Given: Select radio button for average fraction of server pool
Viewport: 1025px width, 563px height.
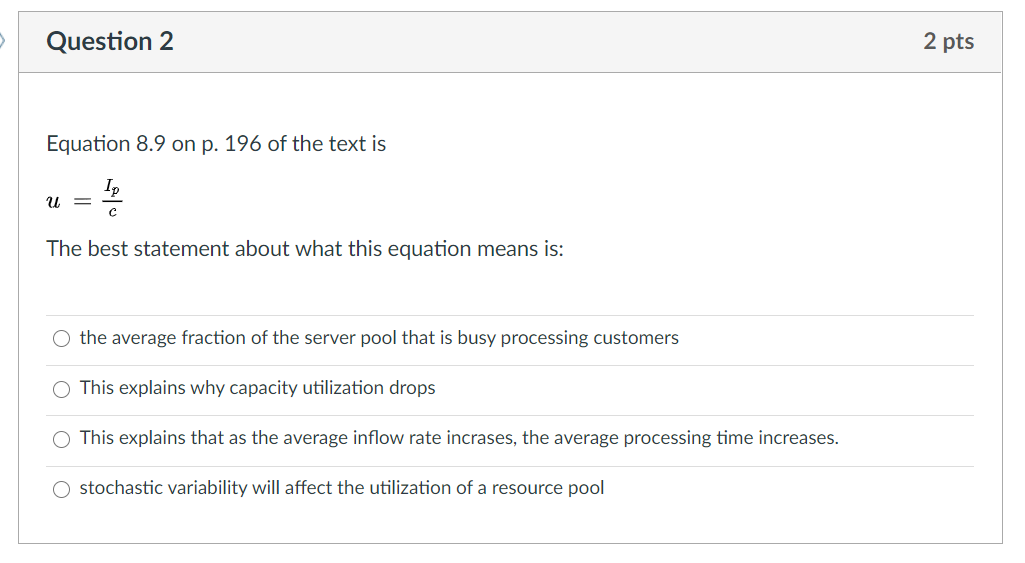Looking at the screenshot, I should coord(62,339).
